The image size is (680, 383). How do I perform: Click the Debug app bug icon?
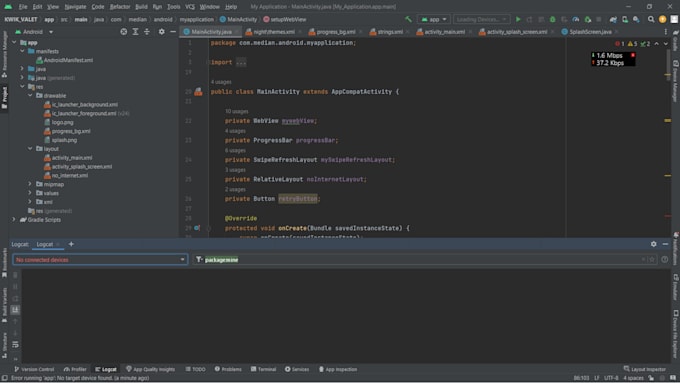click(x=552, y=19)
